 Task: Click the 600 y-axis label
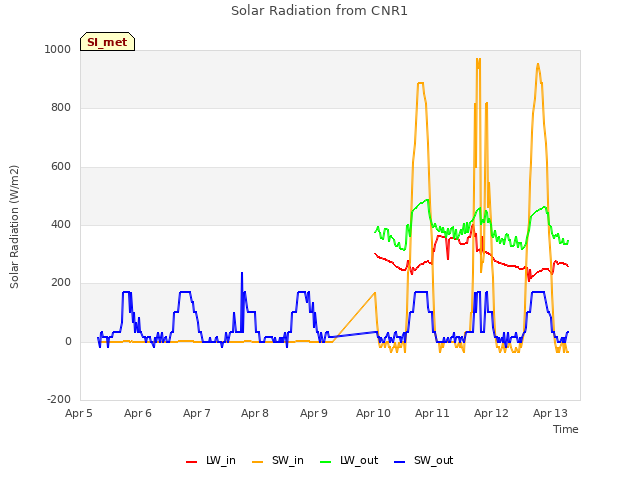[x=61, y=166]
